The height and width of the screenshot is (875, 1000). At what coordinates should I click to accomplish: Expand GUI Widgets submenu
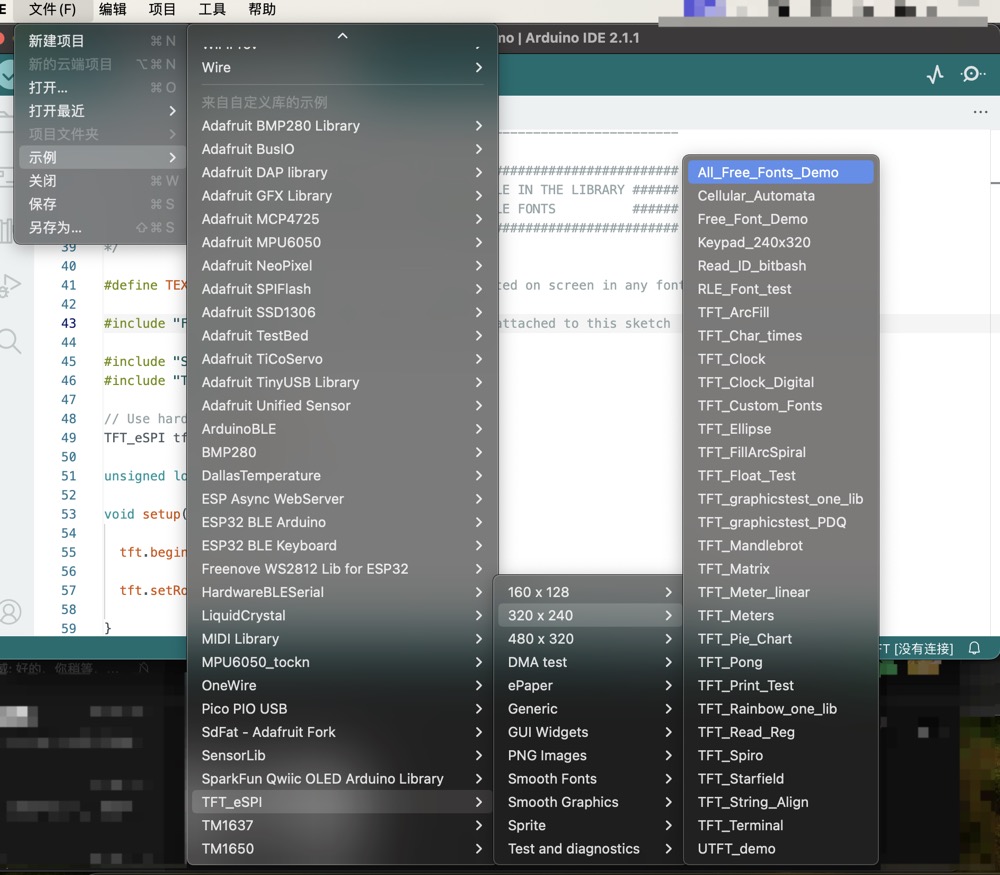(x=589, y=732)
